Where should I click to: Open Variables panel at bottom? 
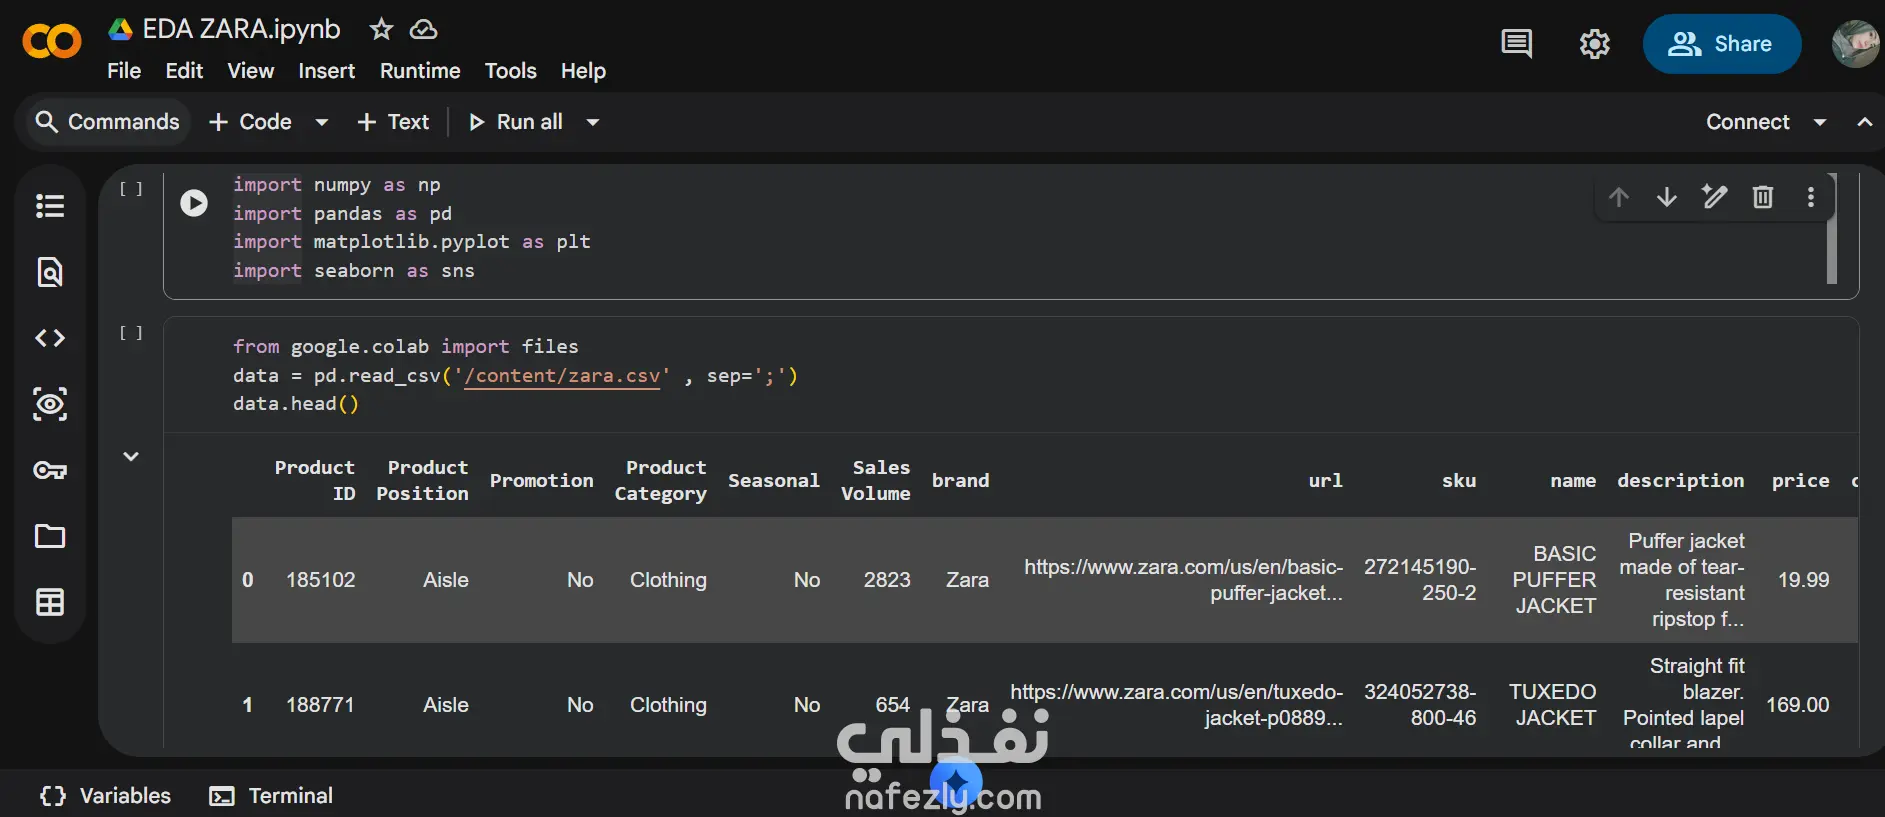click(x=105, y=796)
